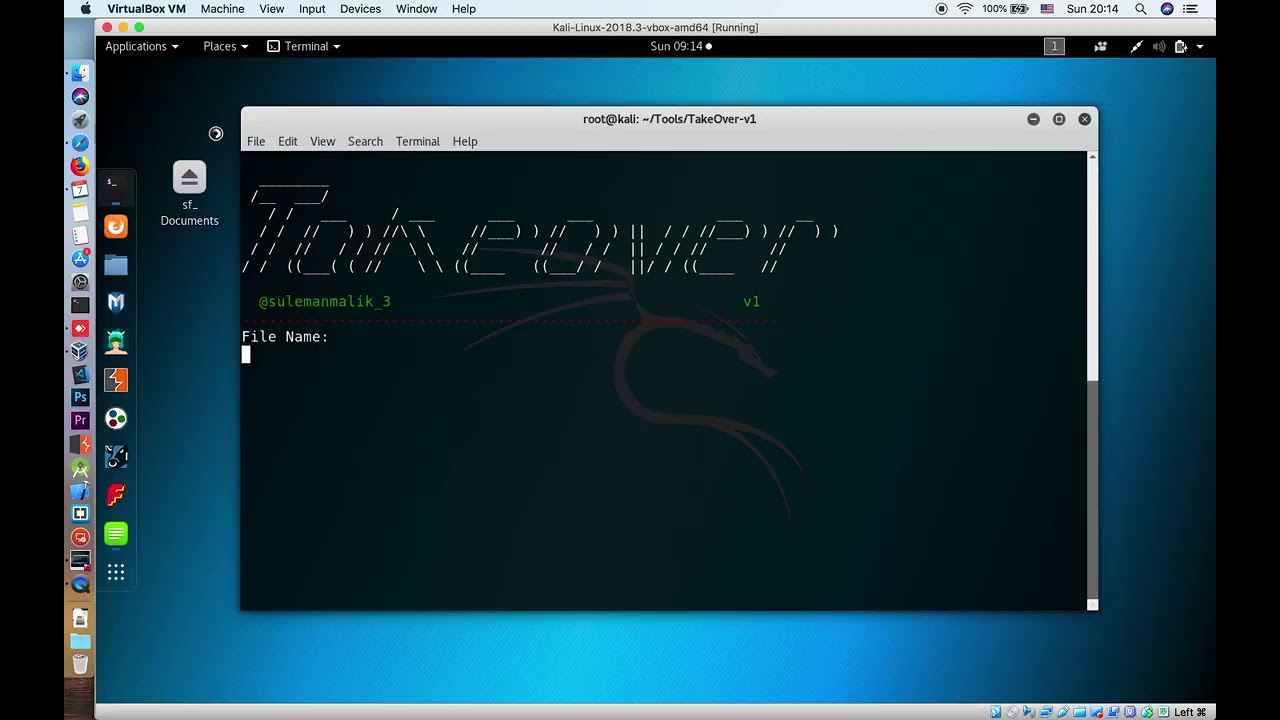Open the Places dropdown menu
This screenshot has width=1280, height=720.
tap(226, 46)
